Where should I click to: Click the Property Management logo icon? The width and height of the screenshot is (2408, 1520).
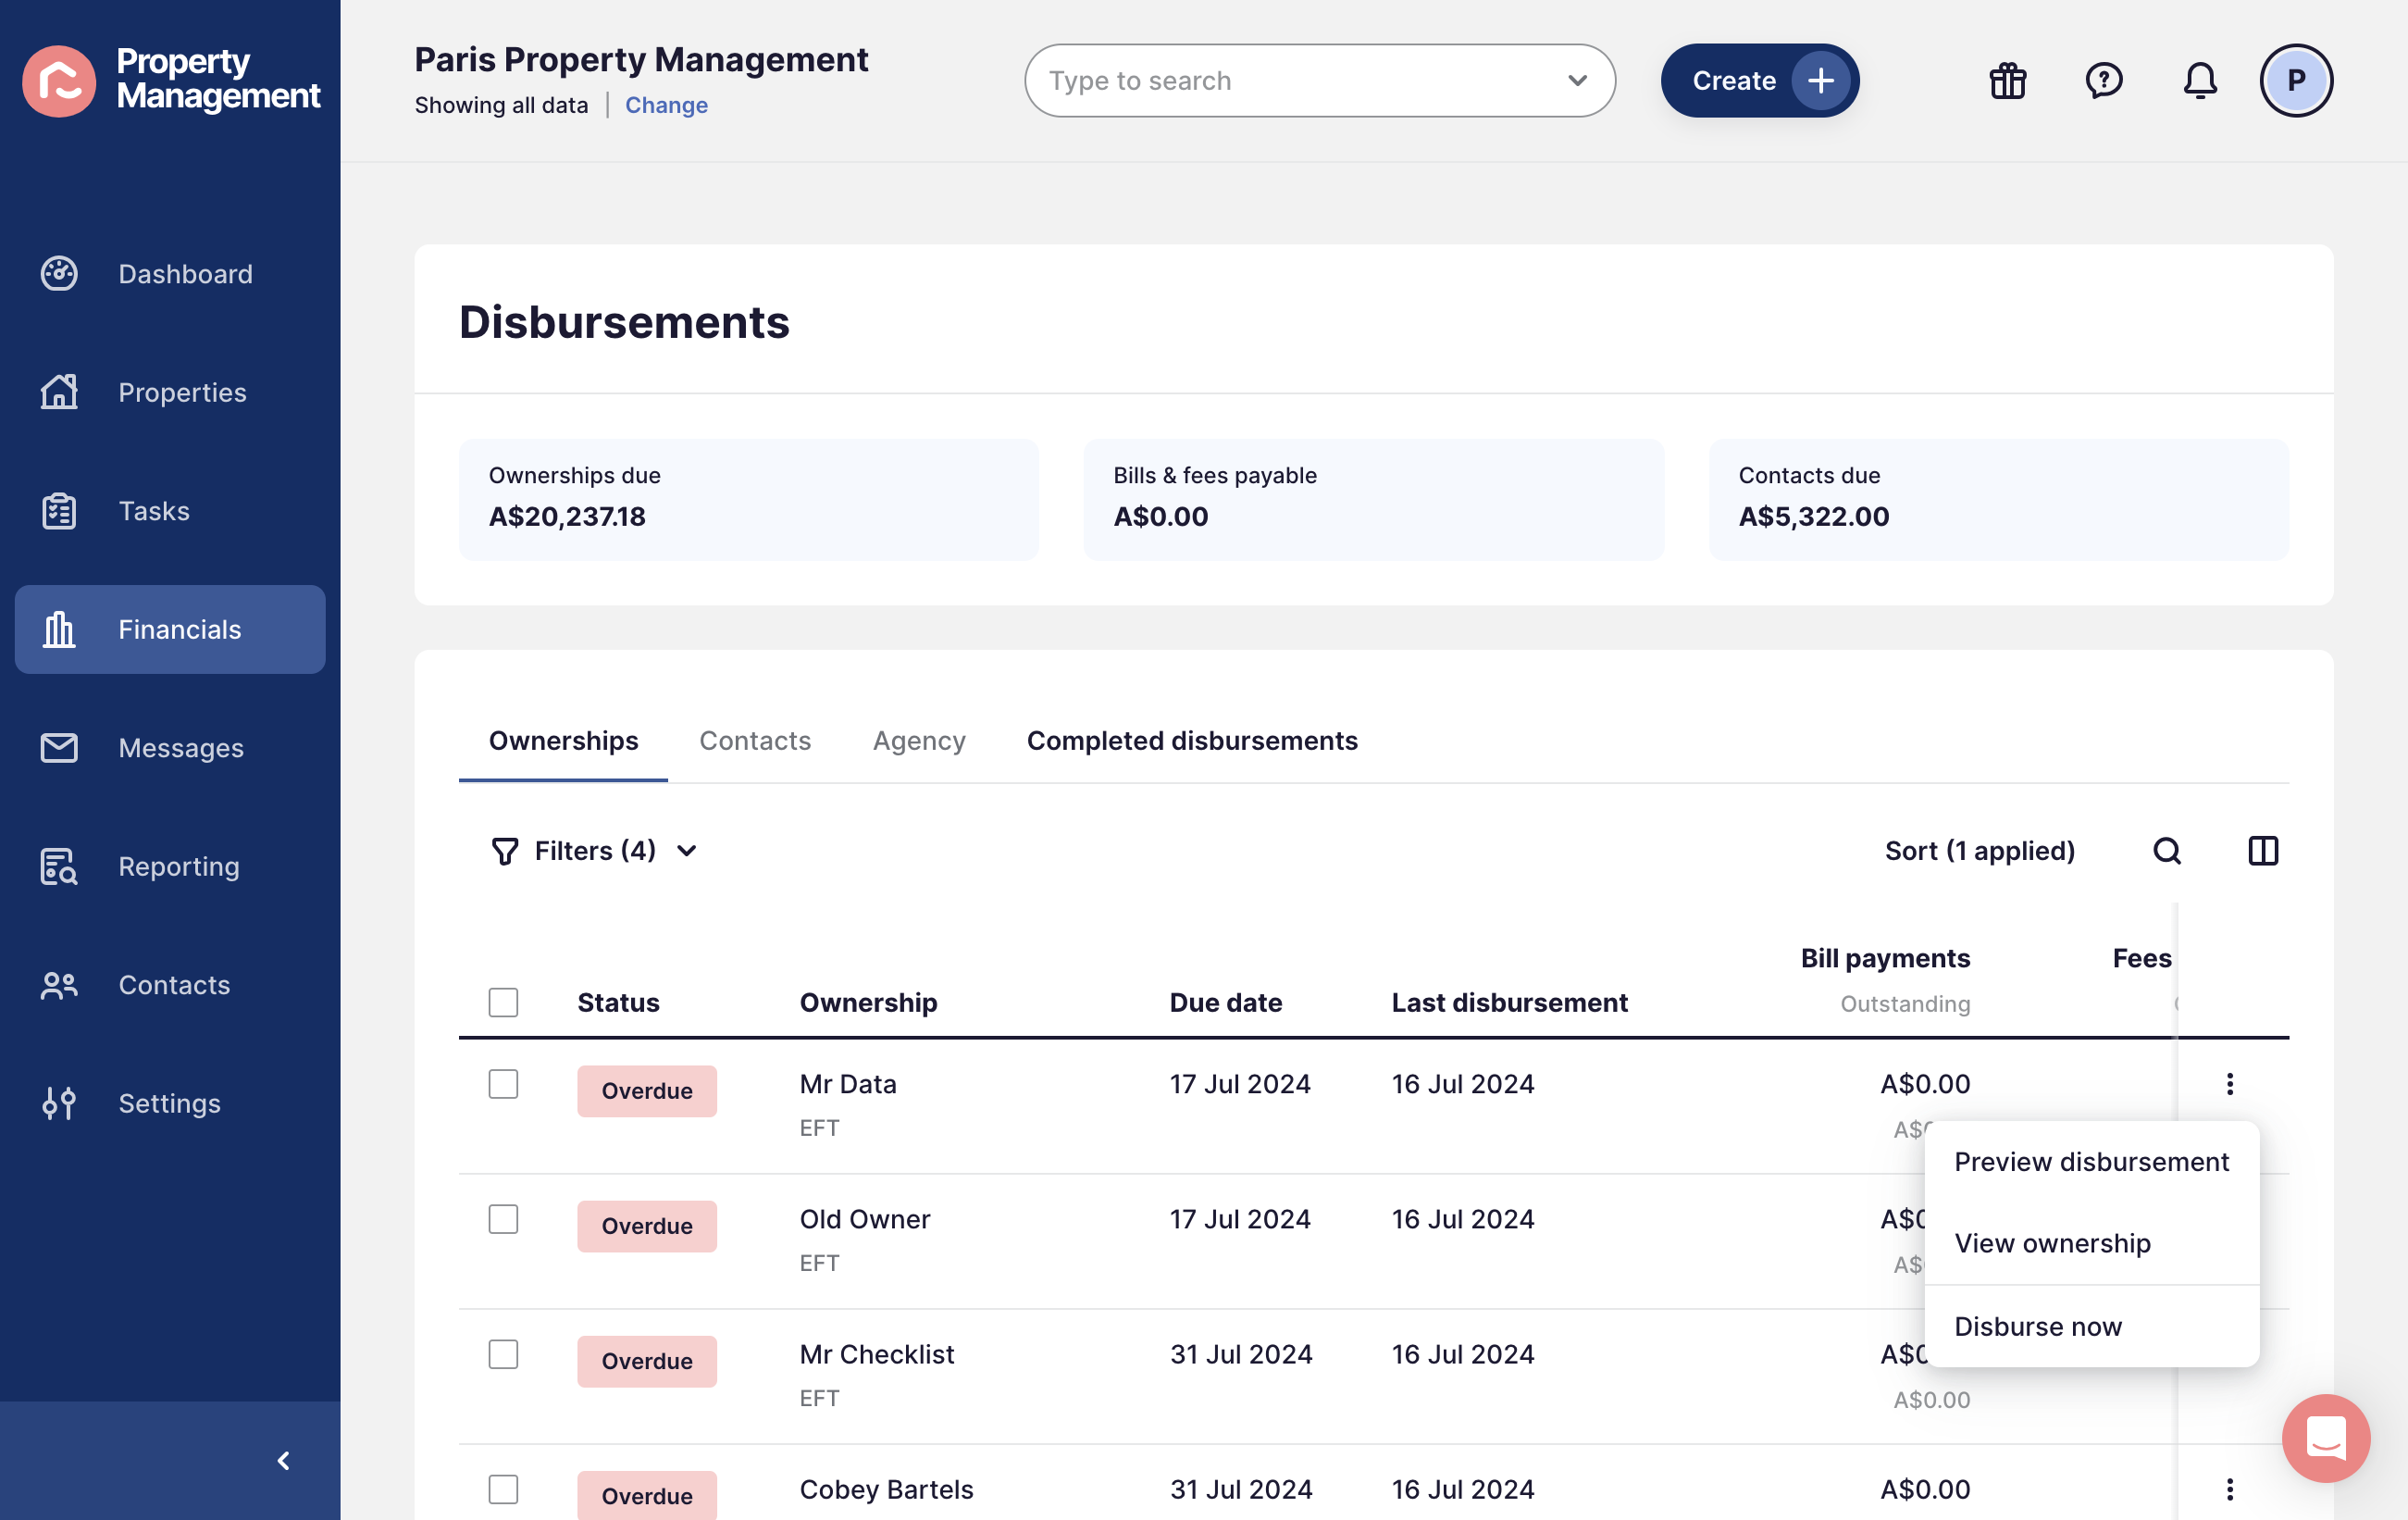pos(59,80)
